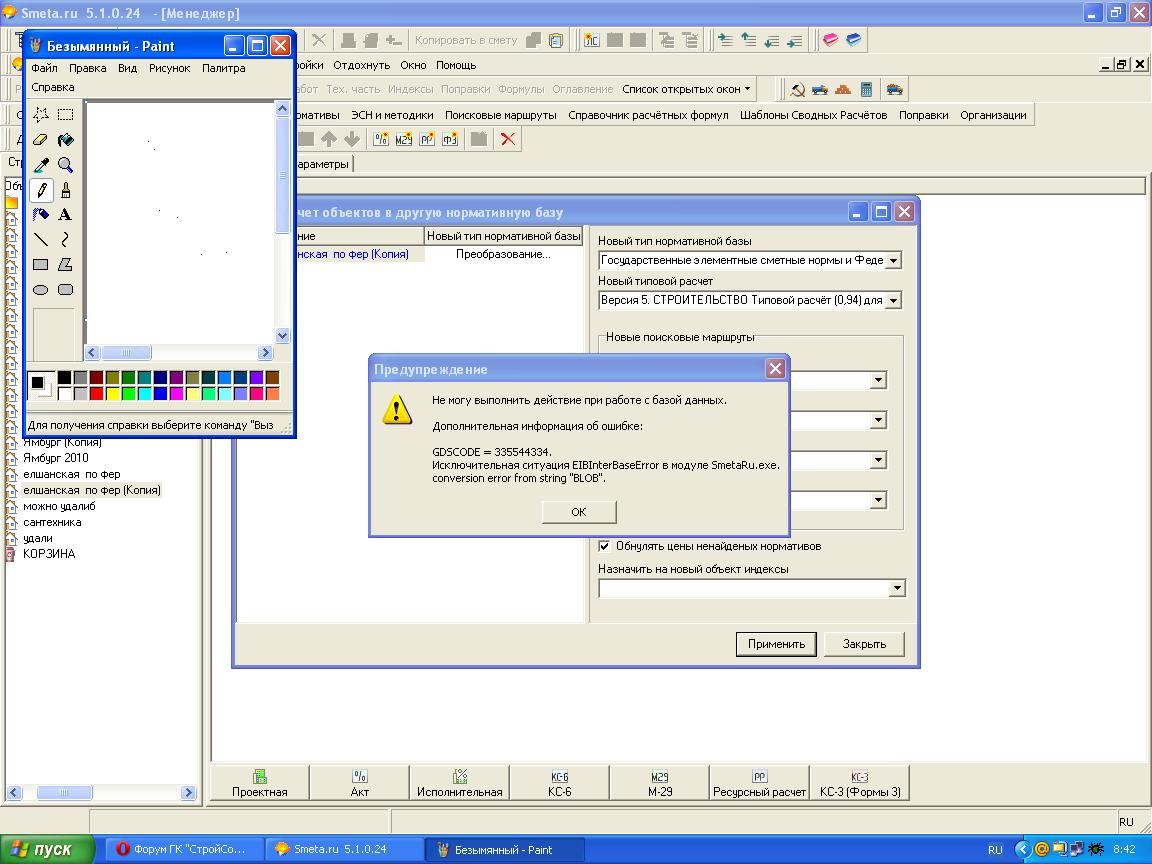The height and width of the screenshot is (864, 1152).
Task: Open the КС-6 bottom tab
Action: click(x=559, y=783)
